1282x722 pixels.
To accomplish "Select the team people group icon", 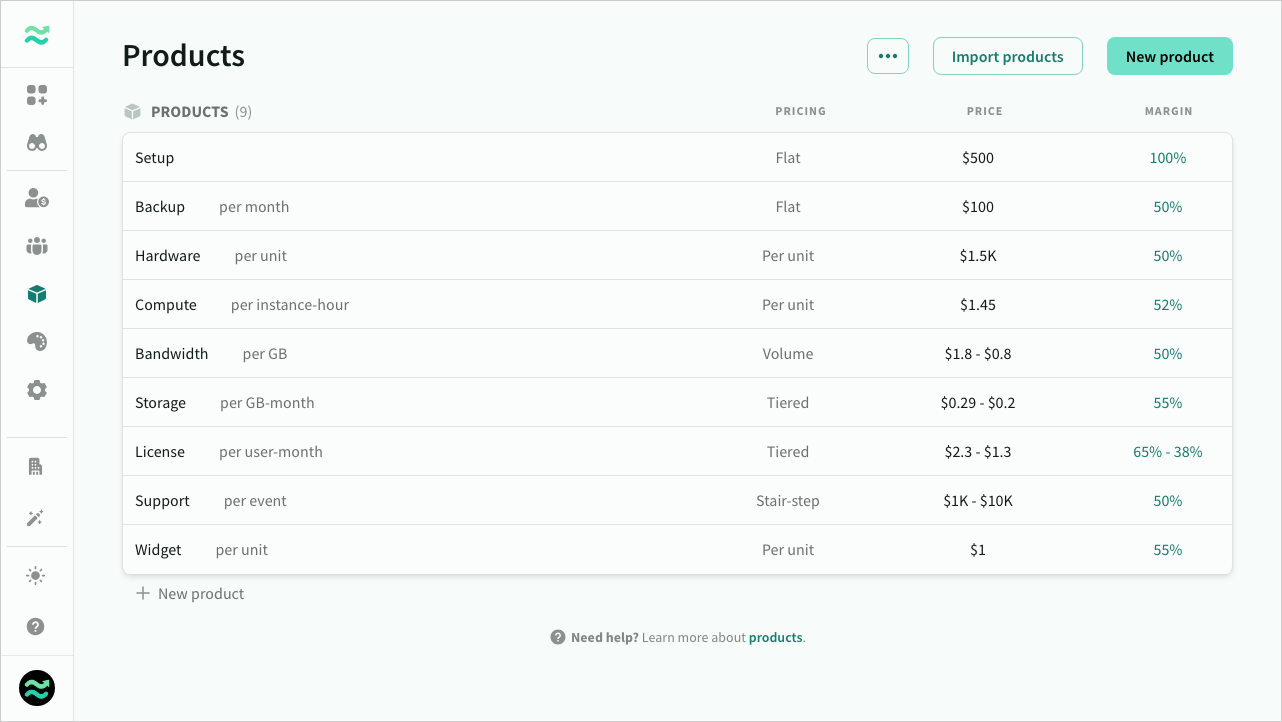I will [37, 246].
